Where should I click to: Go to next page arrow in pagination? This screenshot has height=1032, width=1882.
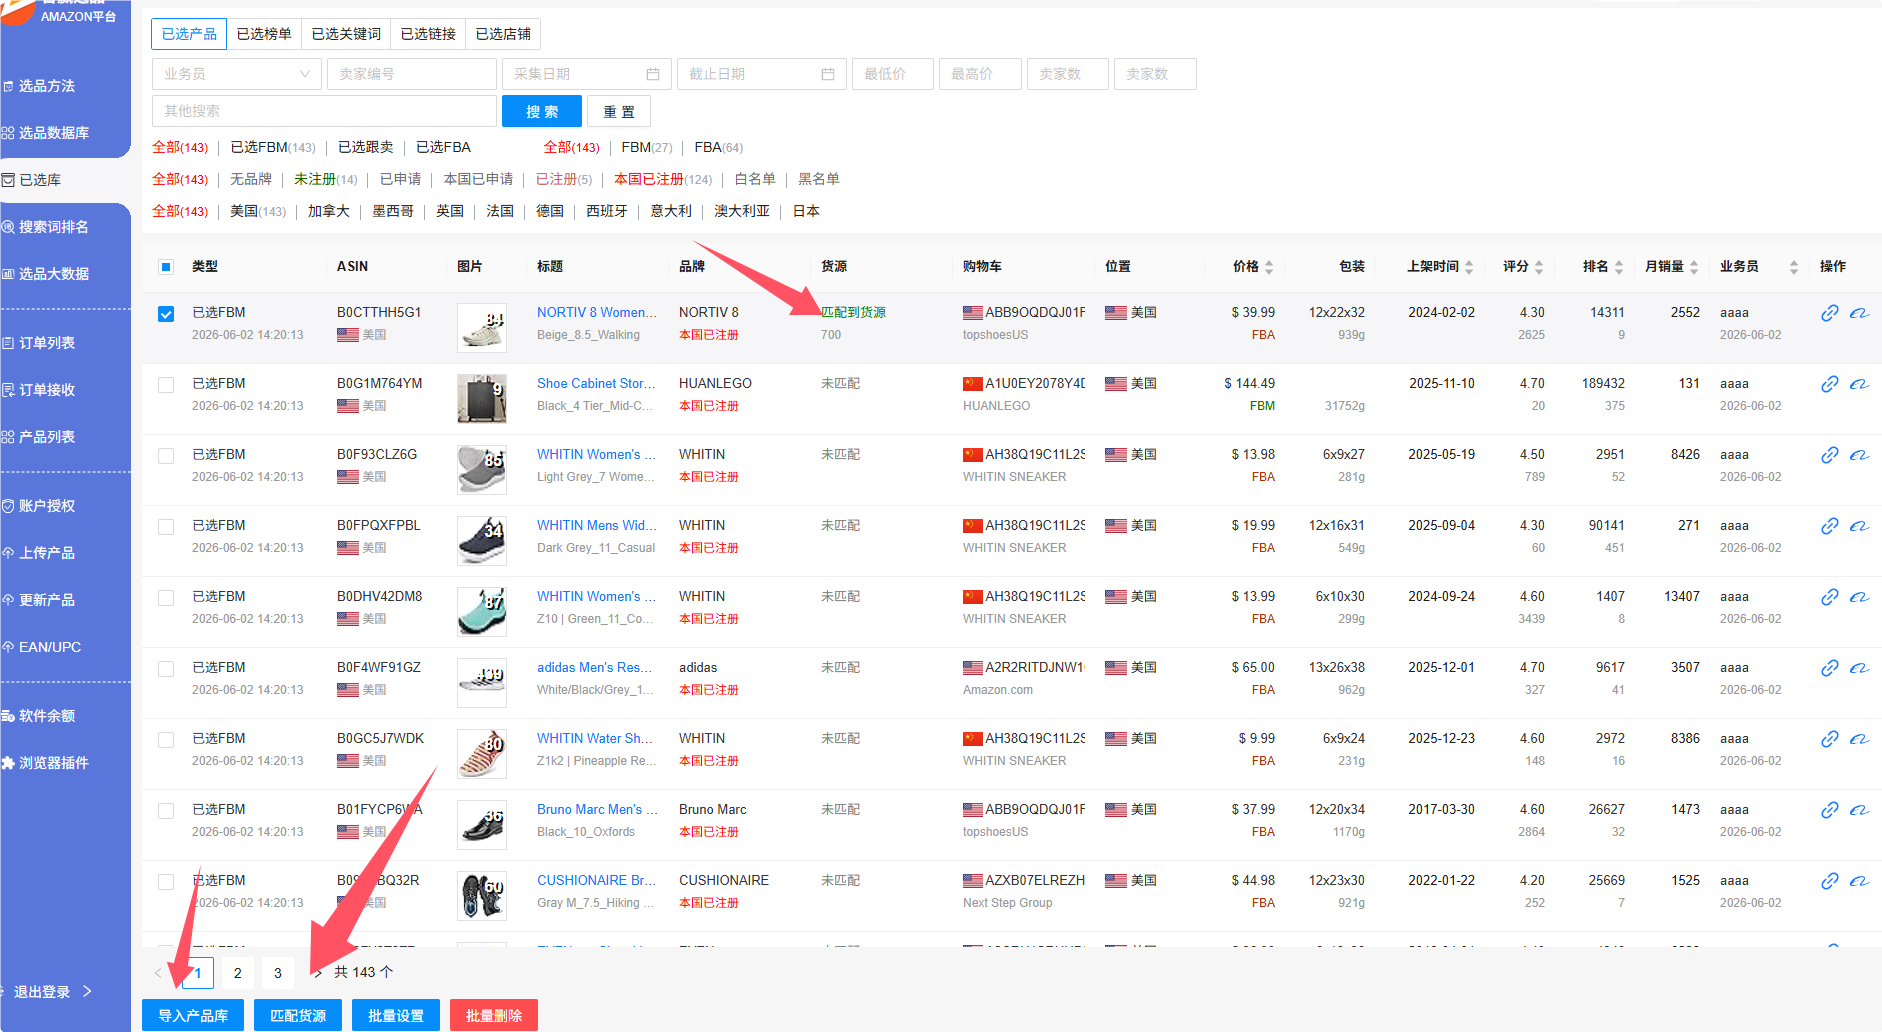[318, 972]
